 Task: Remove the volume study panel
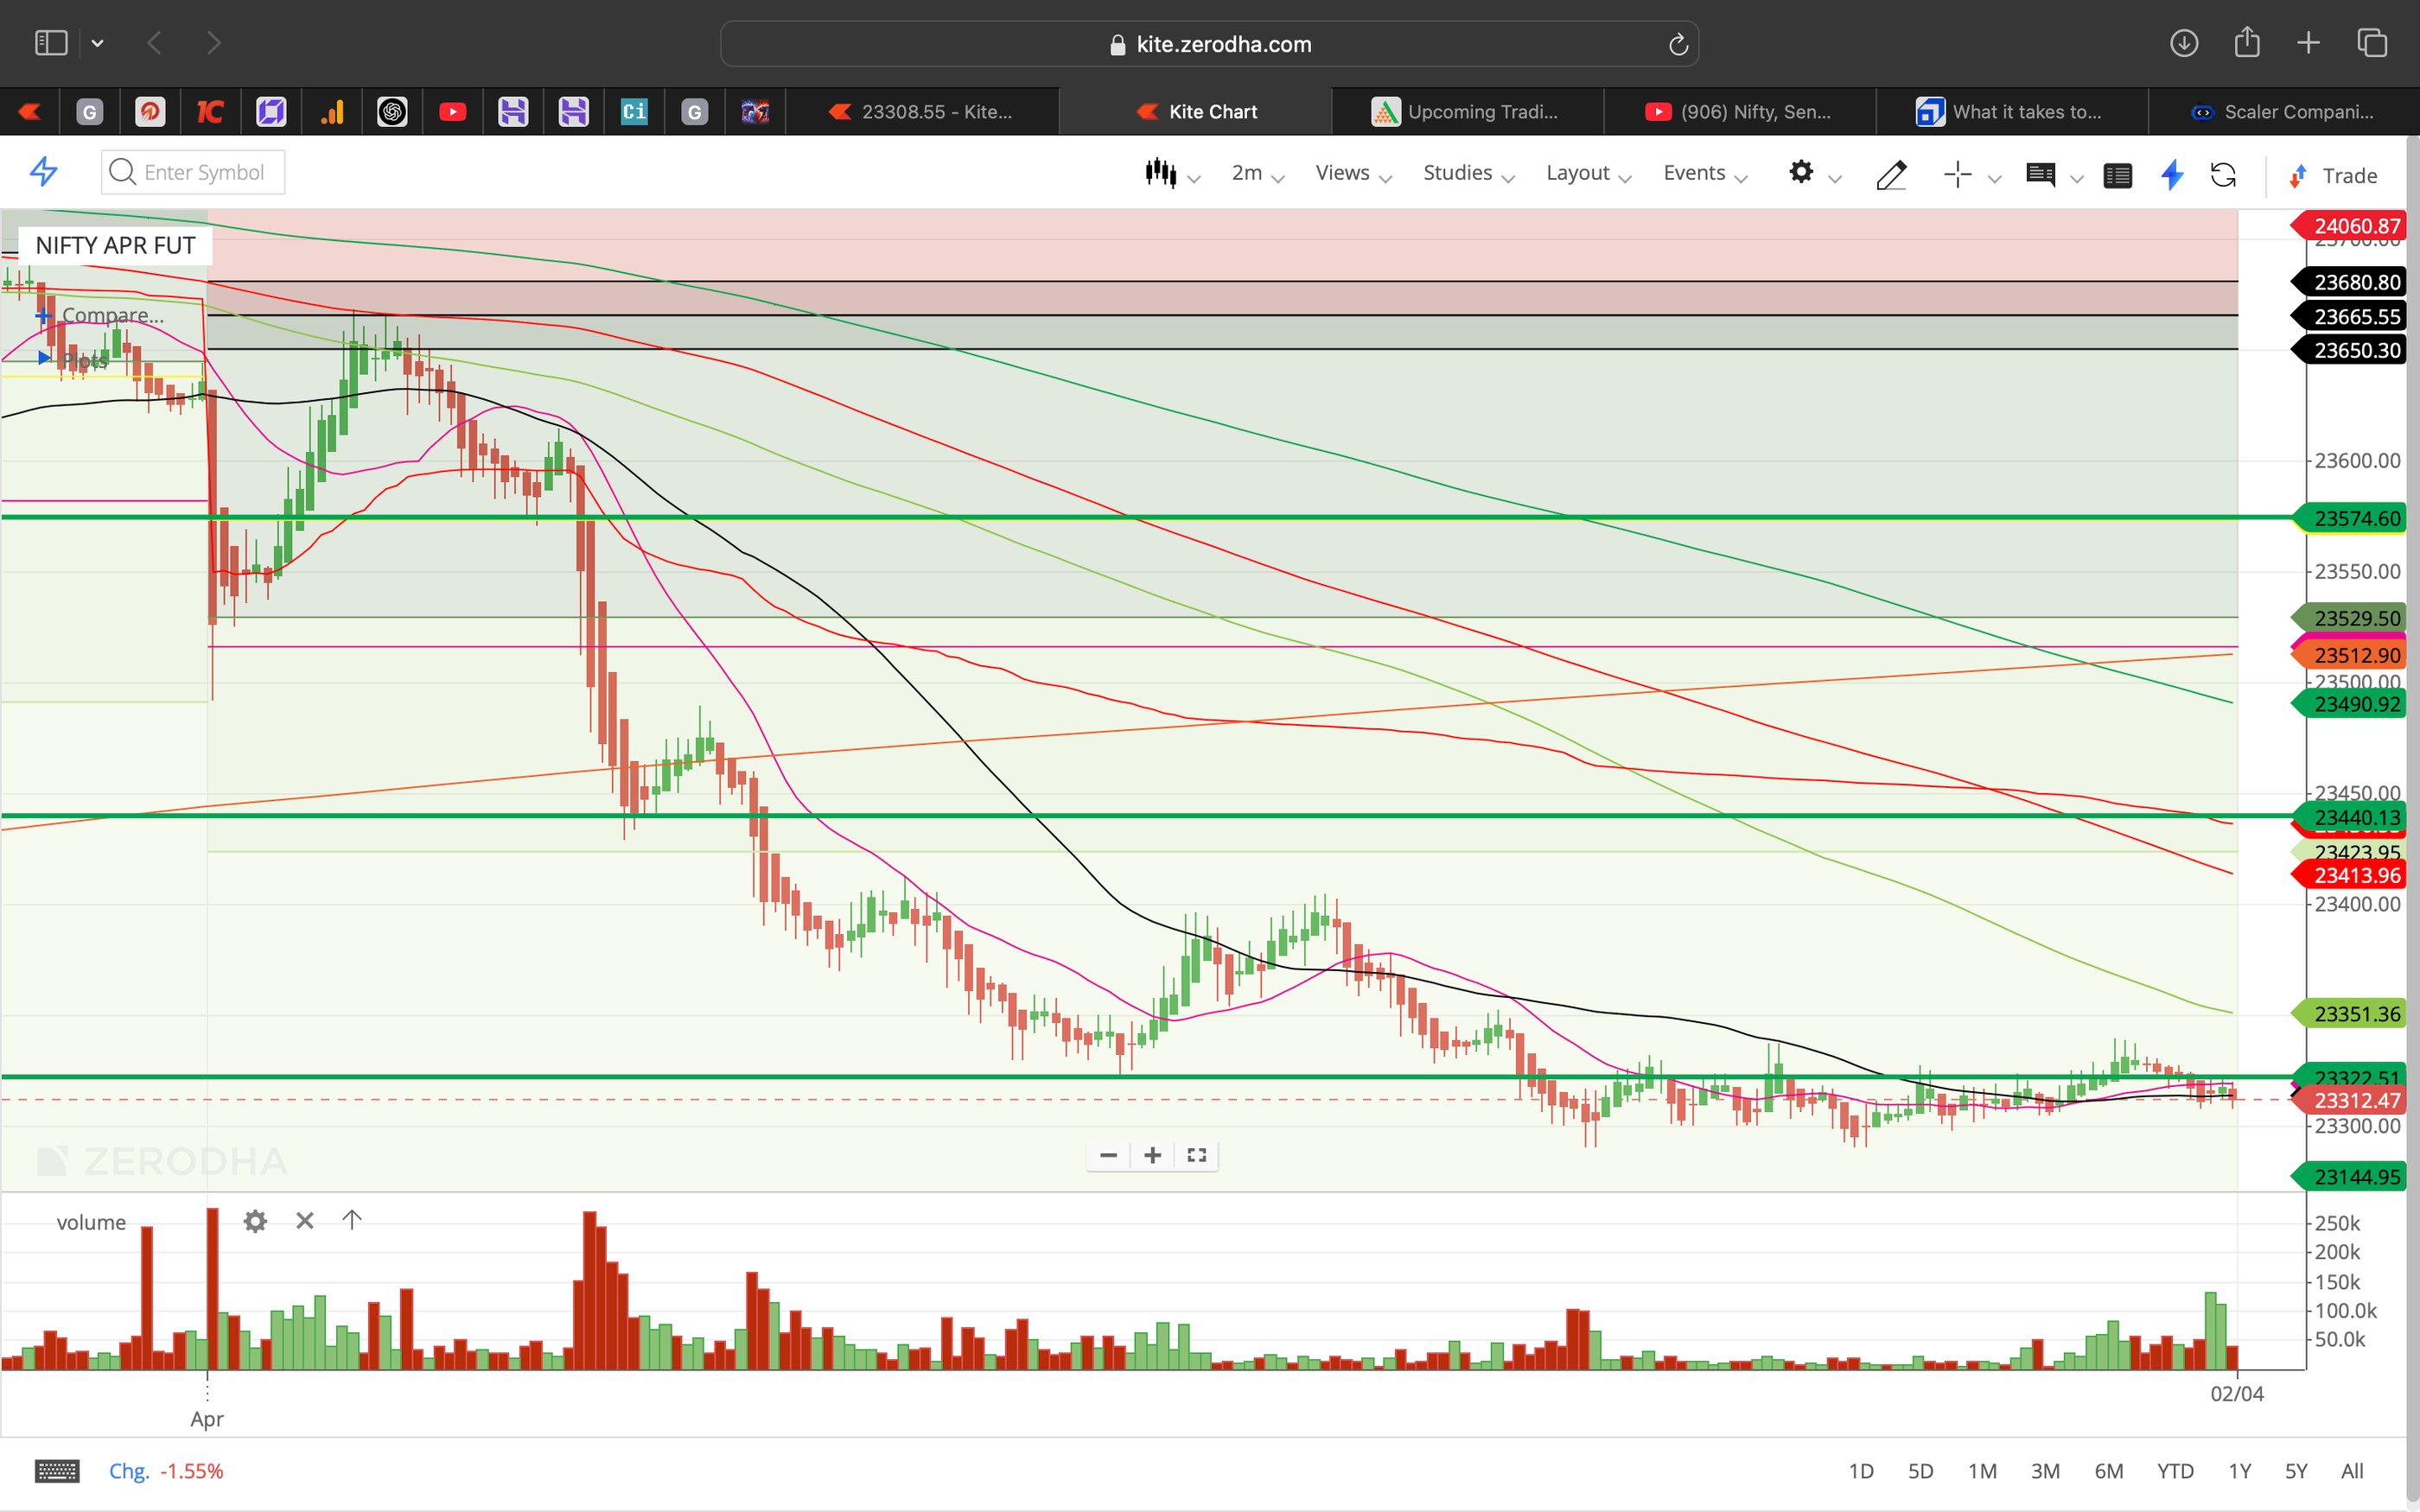(x=305, y=1221)
